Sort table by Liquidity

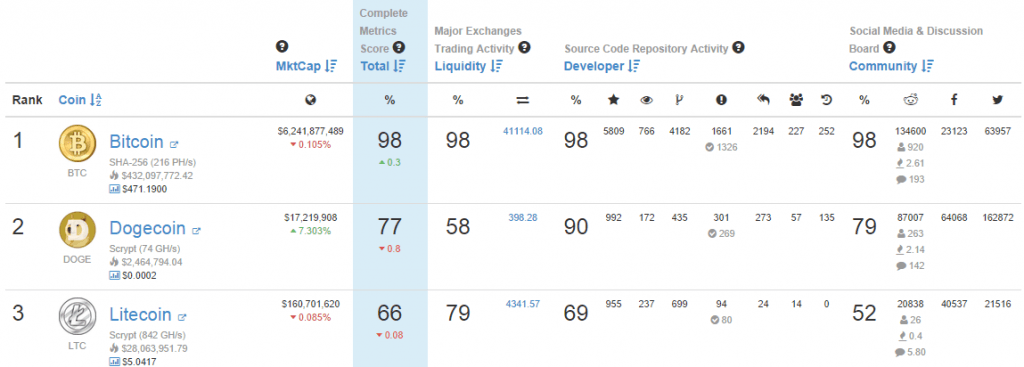coord(468,66)
